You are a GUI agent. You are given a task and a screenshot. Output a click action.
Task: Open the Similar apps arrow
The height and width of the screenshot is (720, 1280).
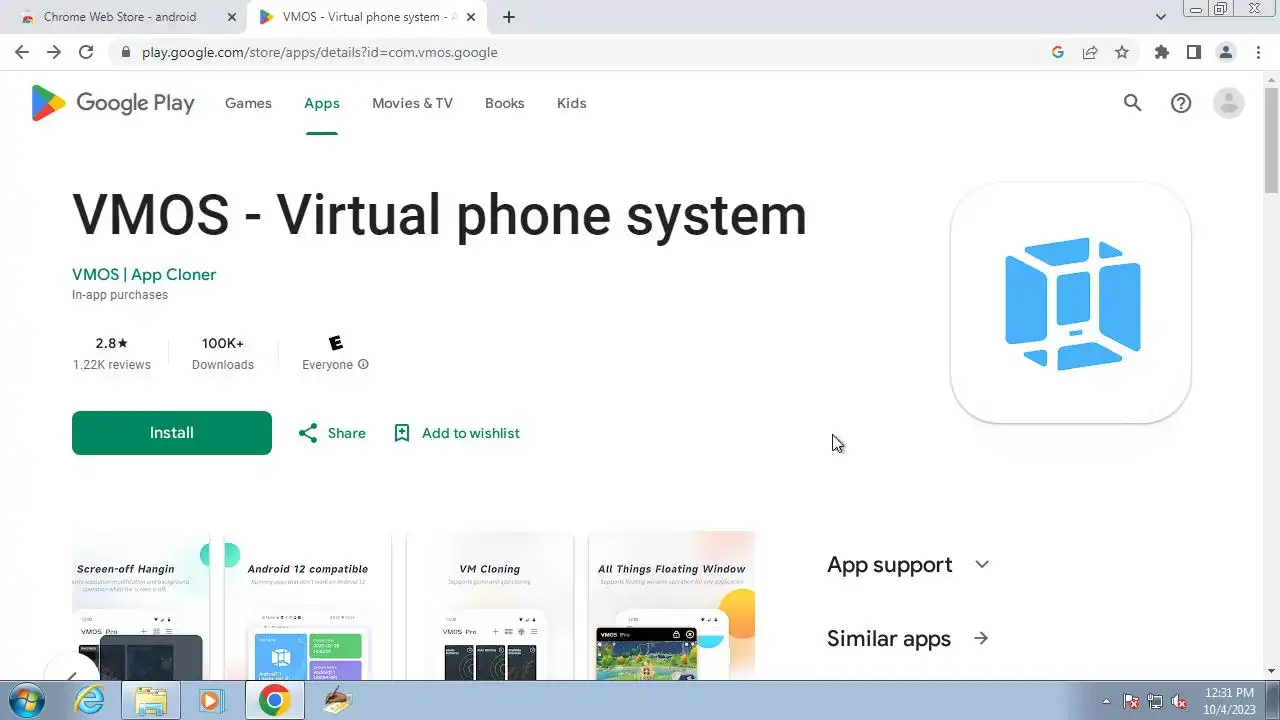click(x=981, y=638)
